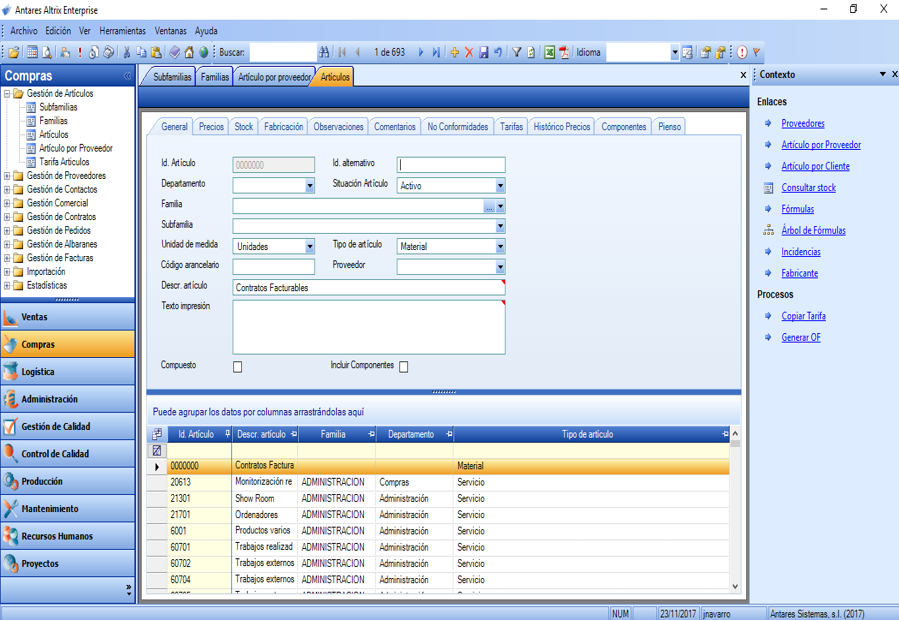Click the grid scrollbar down arrow

coord(735,586)
